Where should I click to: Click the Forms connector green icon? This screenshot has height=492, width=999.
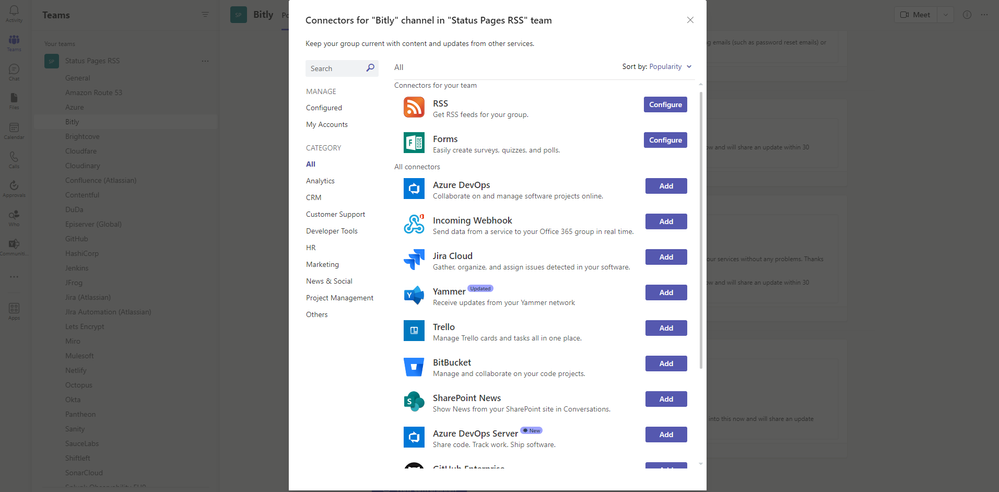(414, 143)
